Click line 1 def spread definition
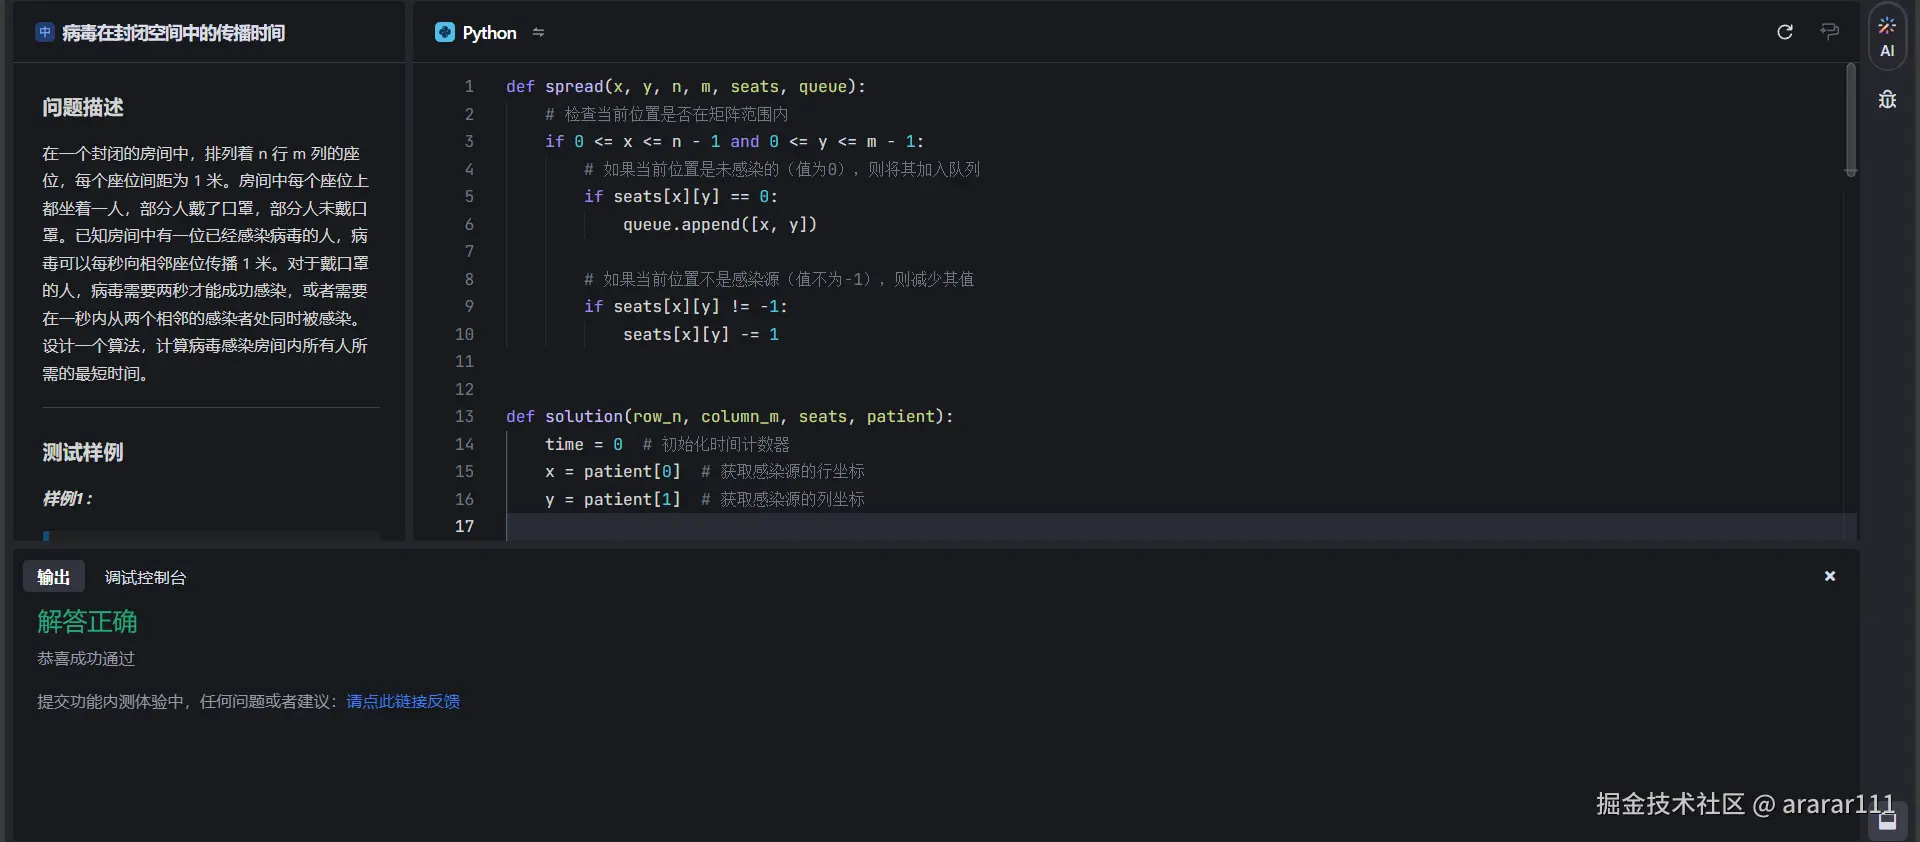 686,87
